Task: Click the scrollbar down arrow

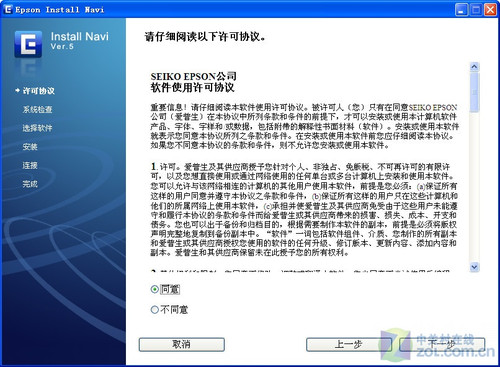Action: 474,267
